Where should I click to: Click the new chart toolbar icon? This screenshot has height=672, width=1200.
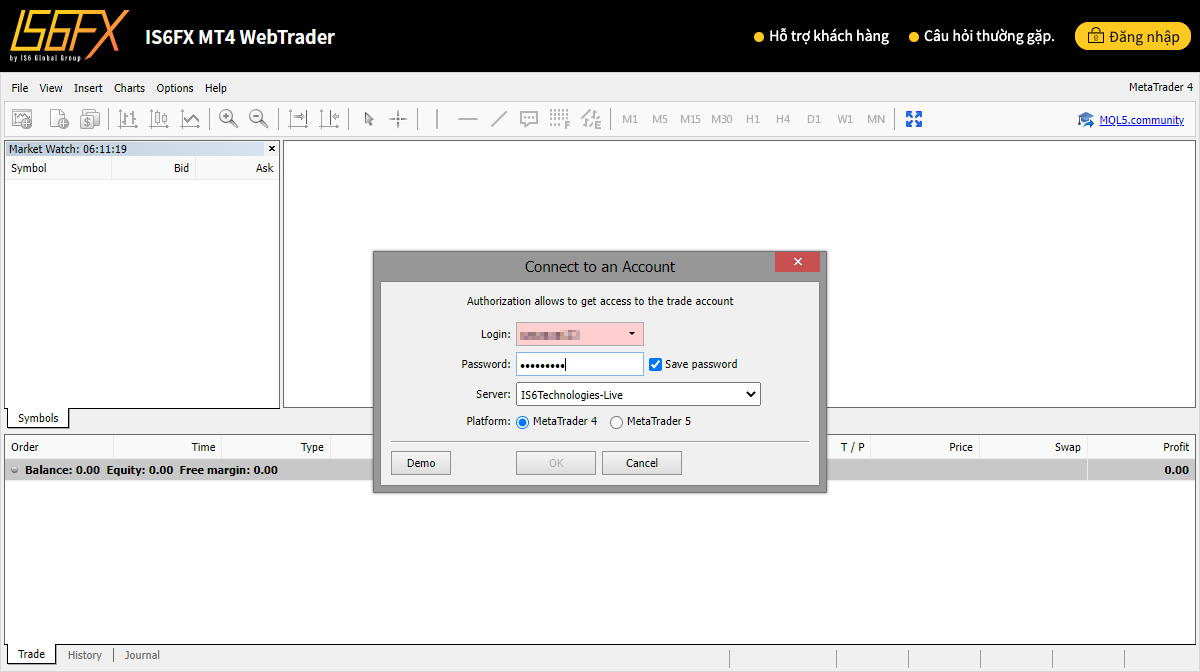click(22, 119)
